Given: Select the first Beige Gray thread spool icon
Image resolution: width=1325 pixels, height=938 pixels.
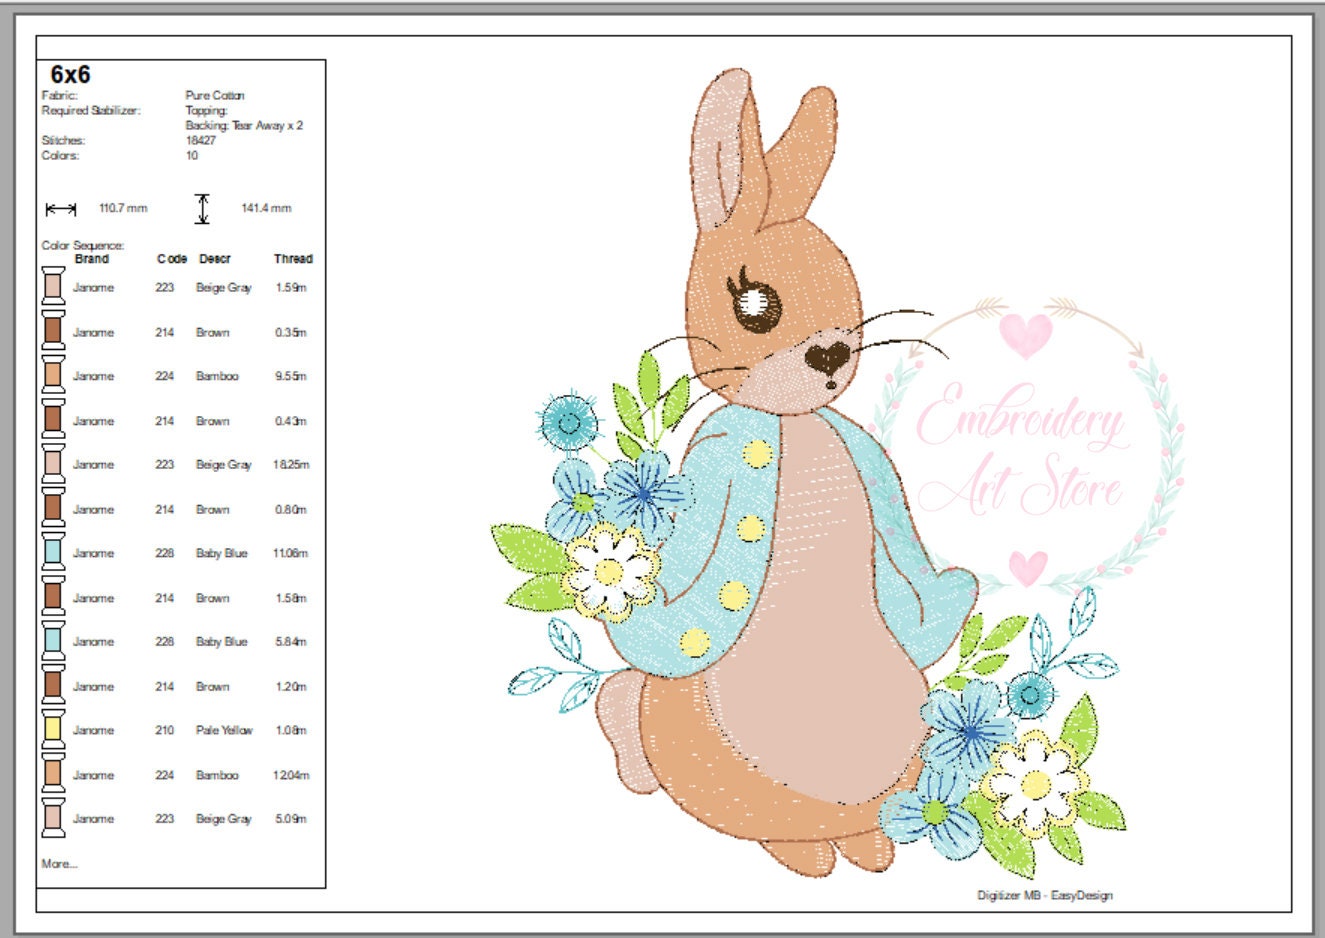Looking at the screenshot, I should tap(55, 289).
